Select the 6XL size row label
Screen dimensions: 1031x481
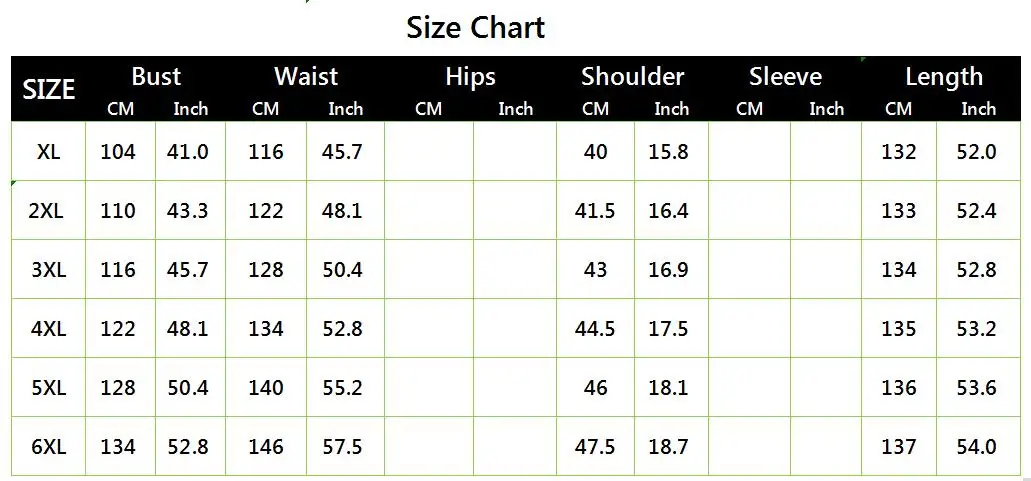click(49, 447)
